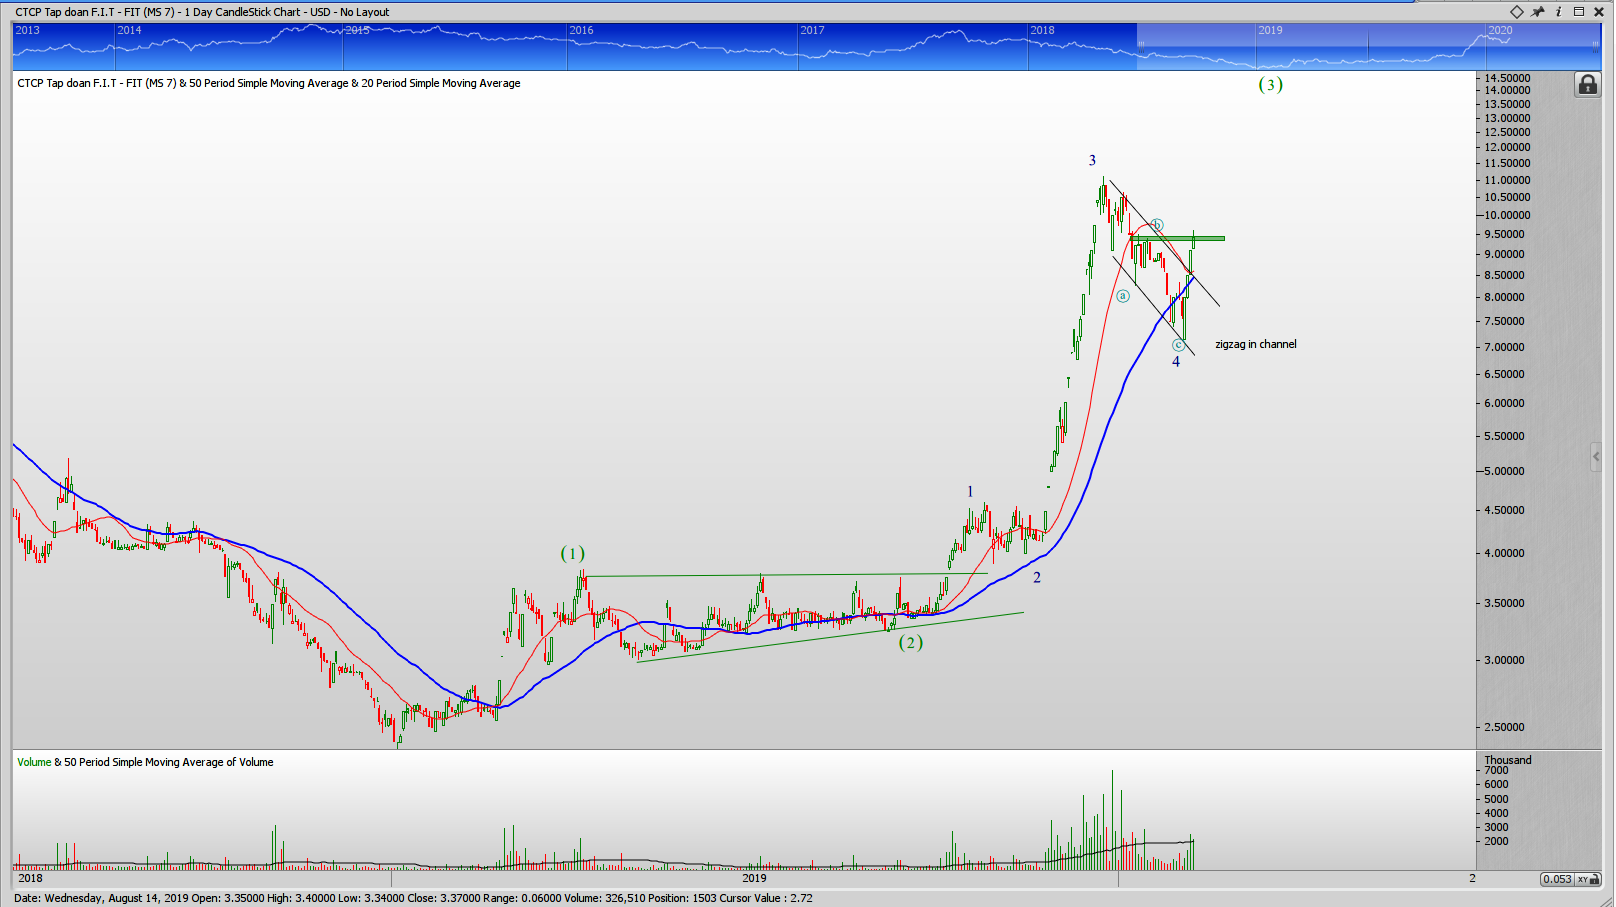This screenshot has height=907, width=1616.
Task: Click the Volume legend label in lower pane
Action: [x=34, y=762]
